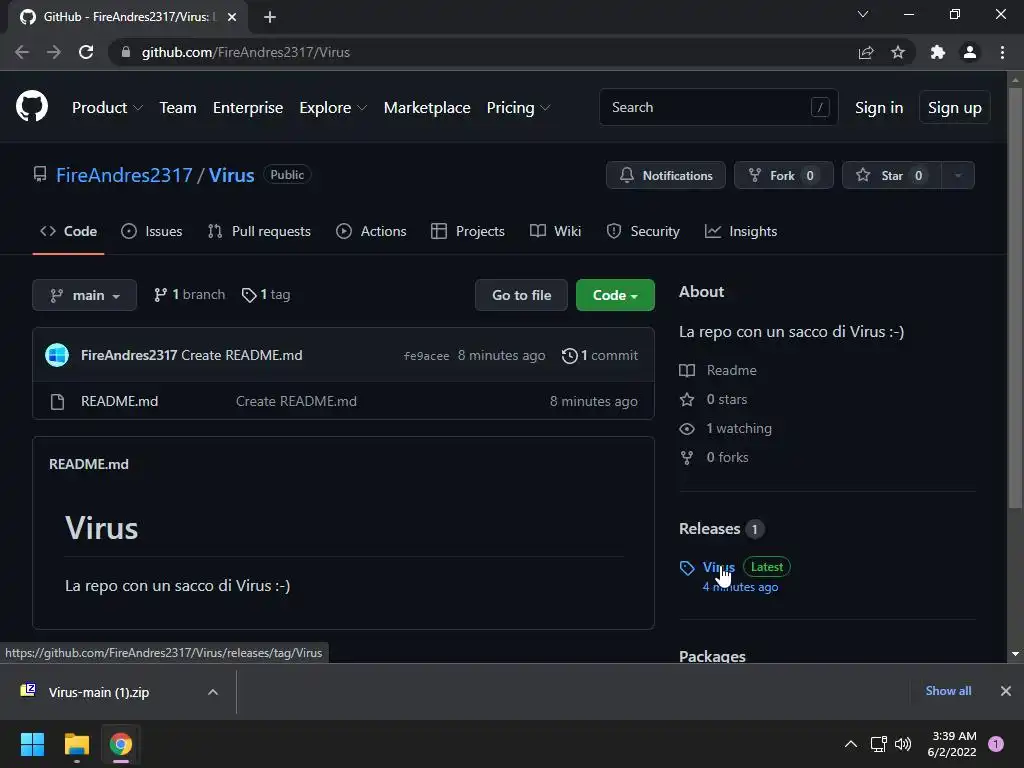Image resolution: width=1024 pixels, height=768 pixels.
Task: Open the Chrome three-dot menu
Action: click(1002, 52)
